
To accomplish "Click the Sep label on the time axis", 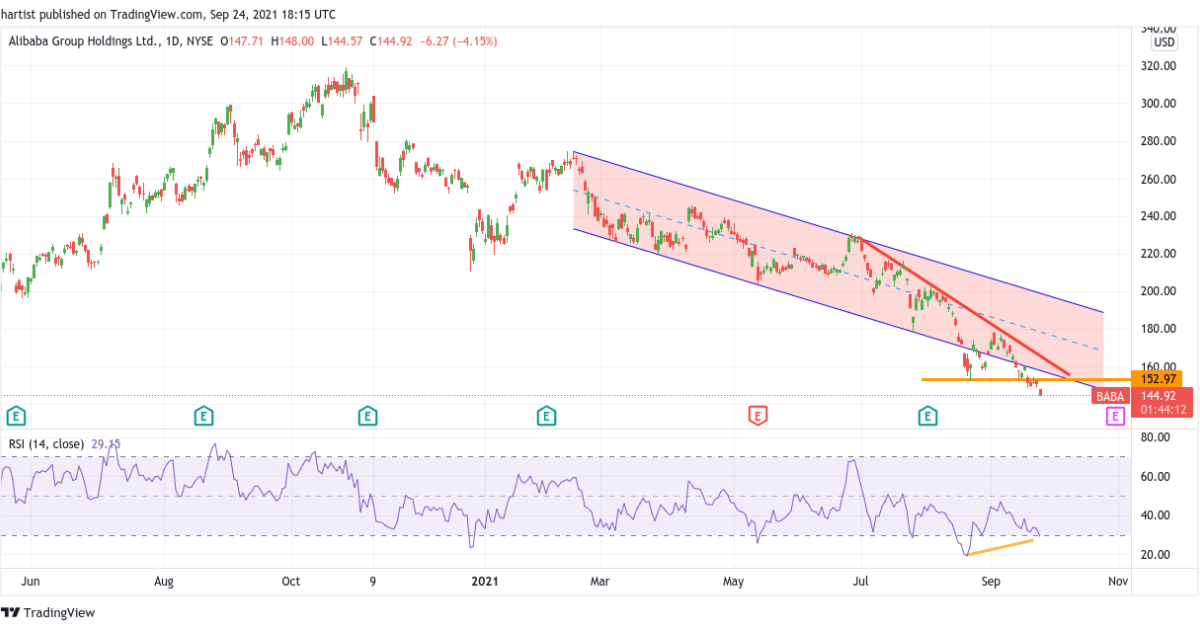I will [x=991, y=581].
